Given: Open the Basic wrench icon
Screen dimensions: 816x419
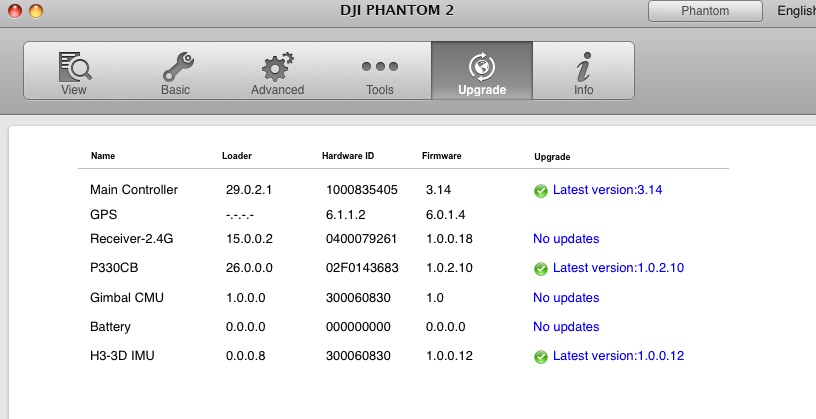Looking at the screenshot, I should click(x=177, y=67).
